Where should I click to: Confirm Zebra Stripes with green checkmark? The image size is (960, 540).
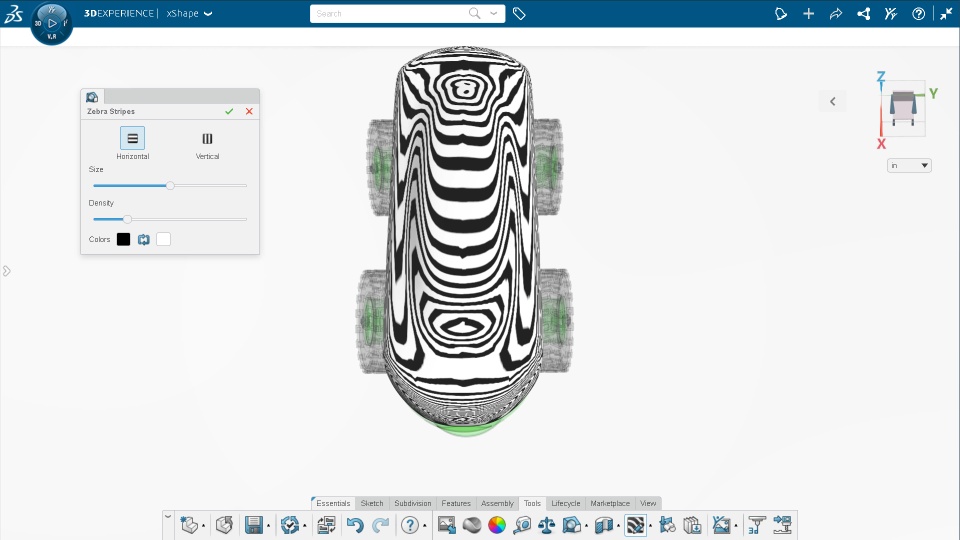click(229, 111)
